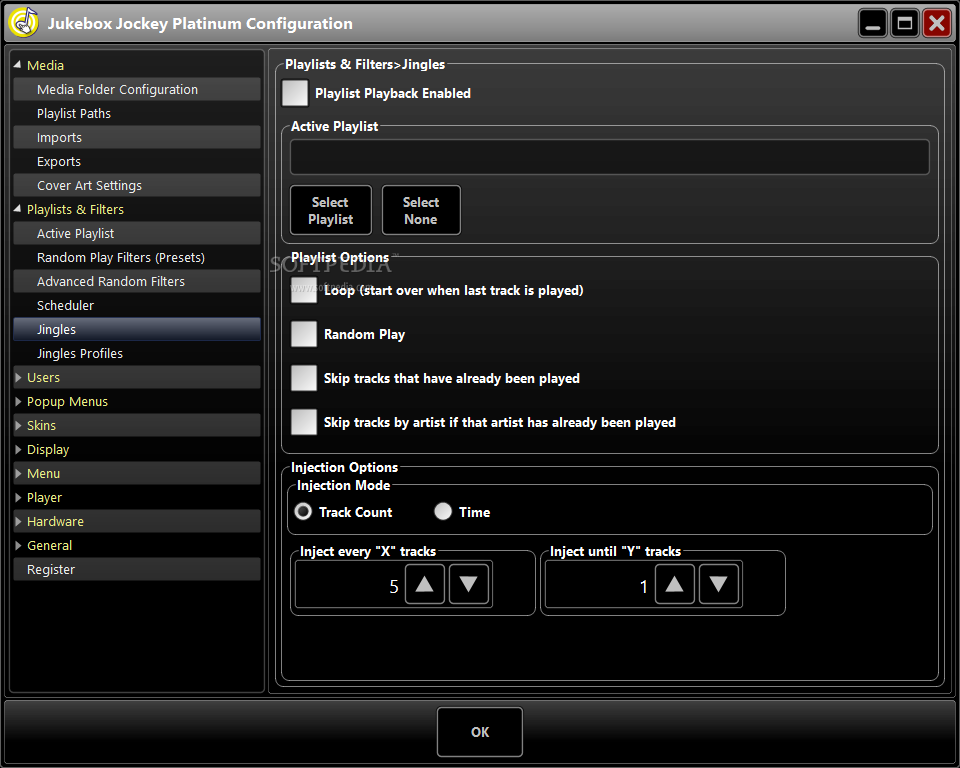Click the Display category label

pyautogui.click(x=48, y=450)
